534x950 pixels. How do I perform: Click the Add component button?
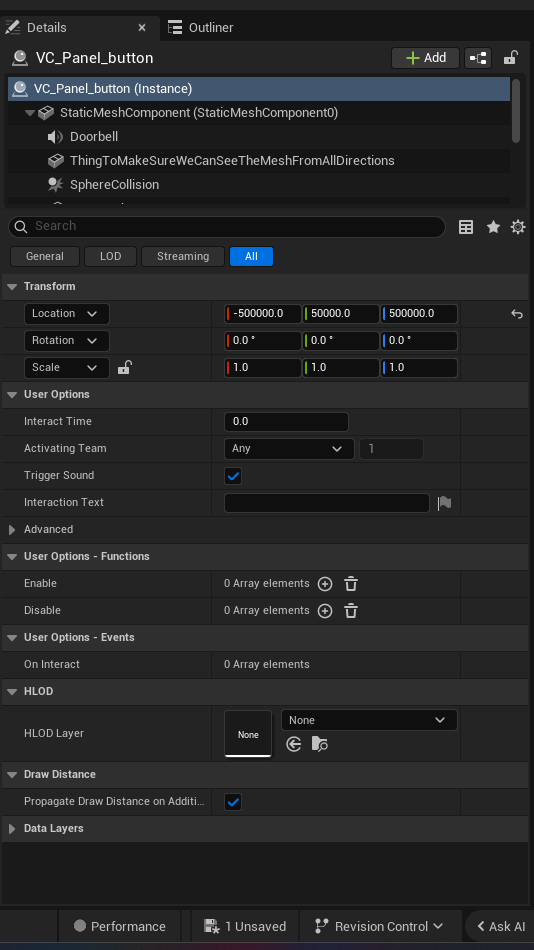(x=426, y=58)
